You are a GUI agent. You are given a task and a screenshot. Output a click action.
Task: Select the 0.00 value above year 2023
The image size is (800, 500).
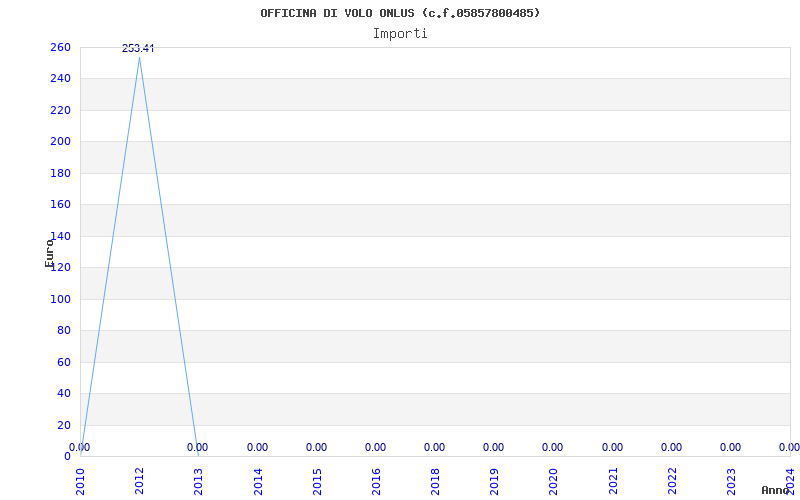click(x=731, y=447)
